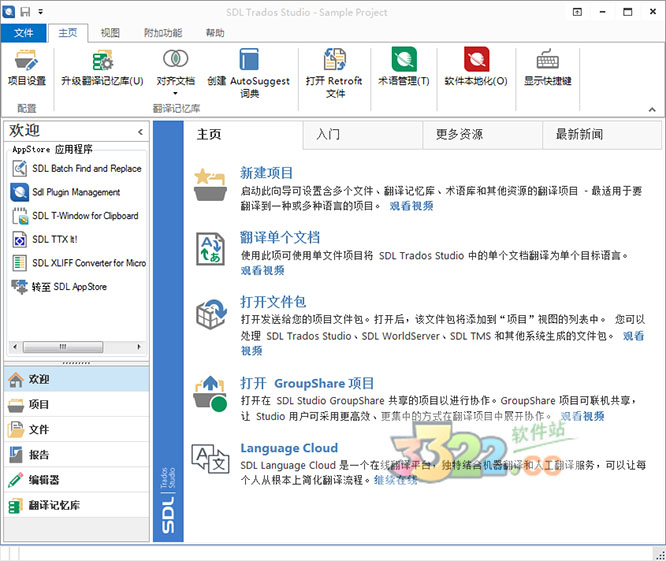
Task: Open SDL TTX It! app
Action: (45, 240)
